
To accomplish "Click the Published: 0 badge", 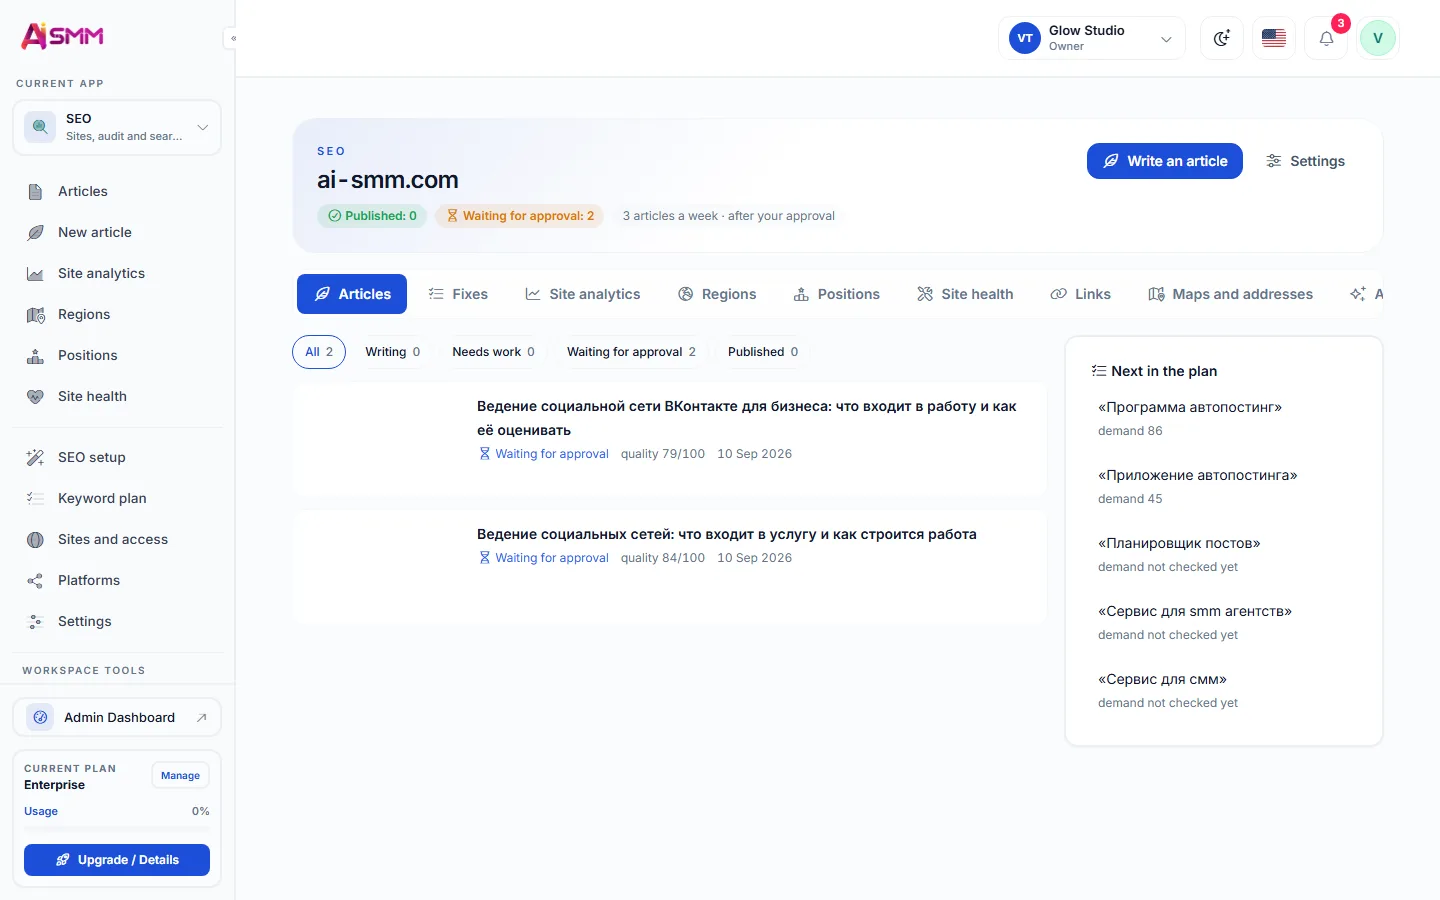I will coord(372,216).
